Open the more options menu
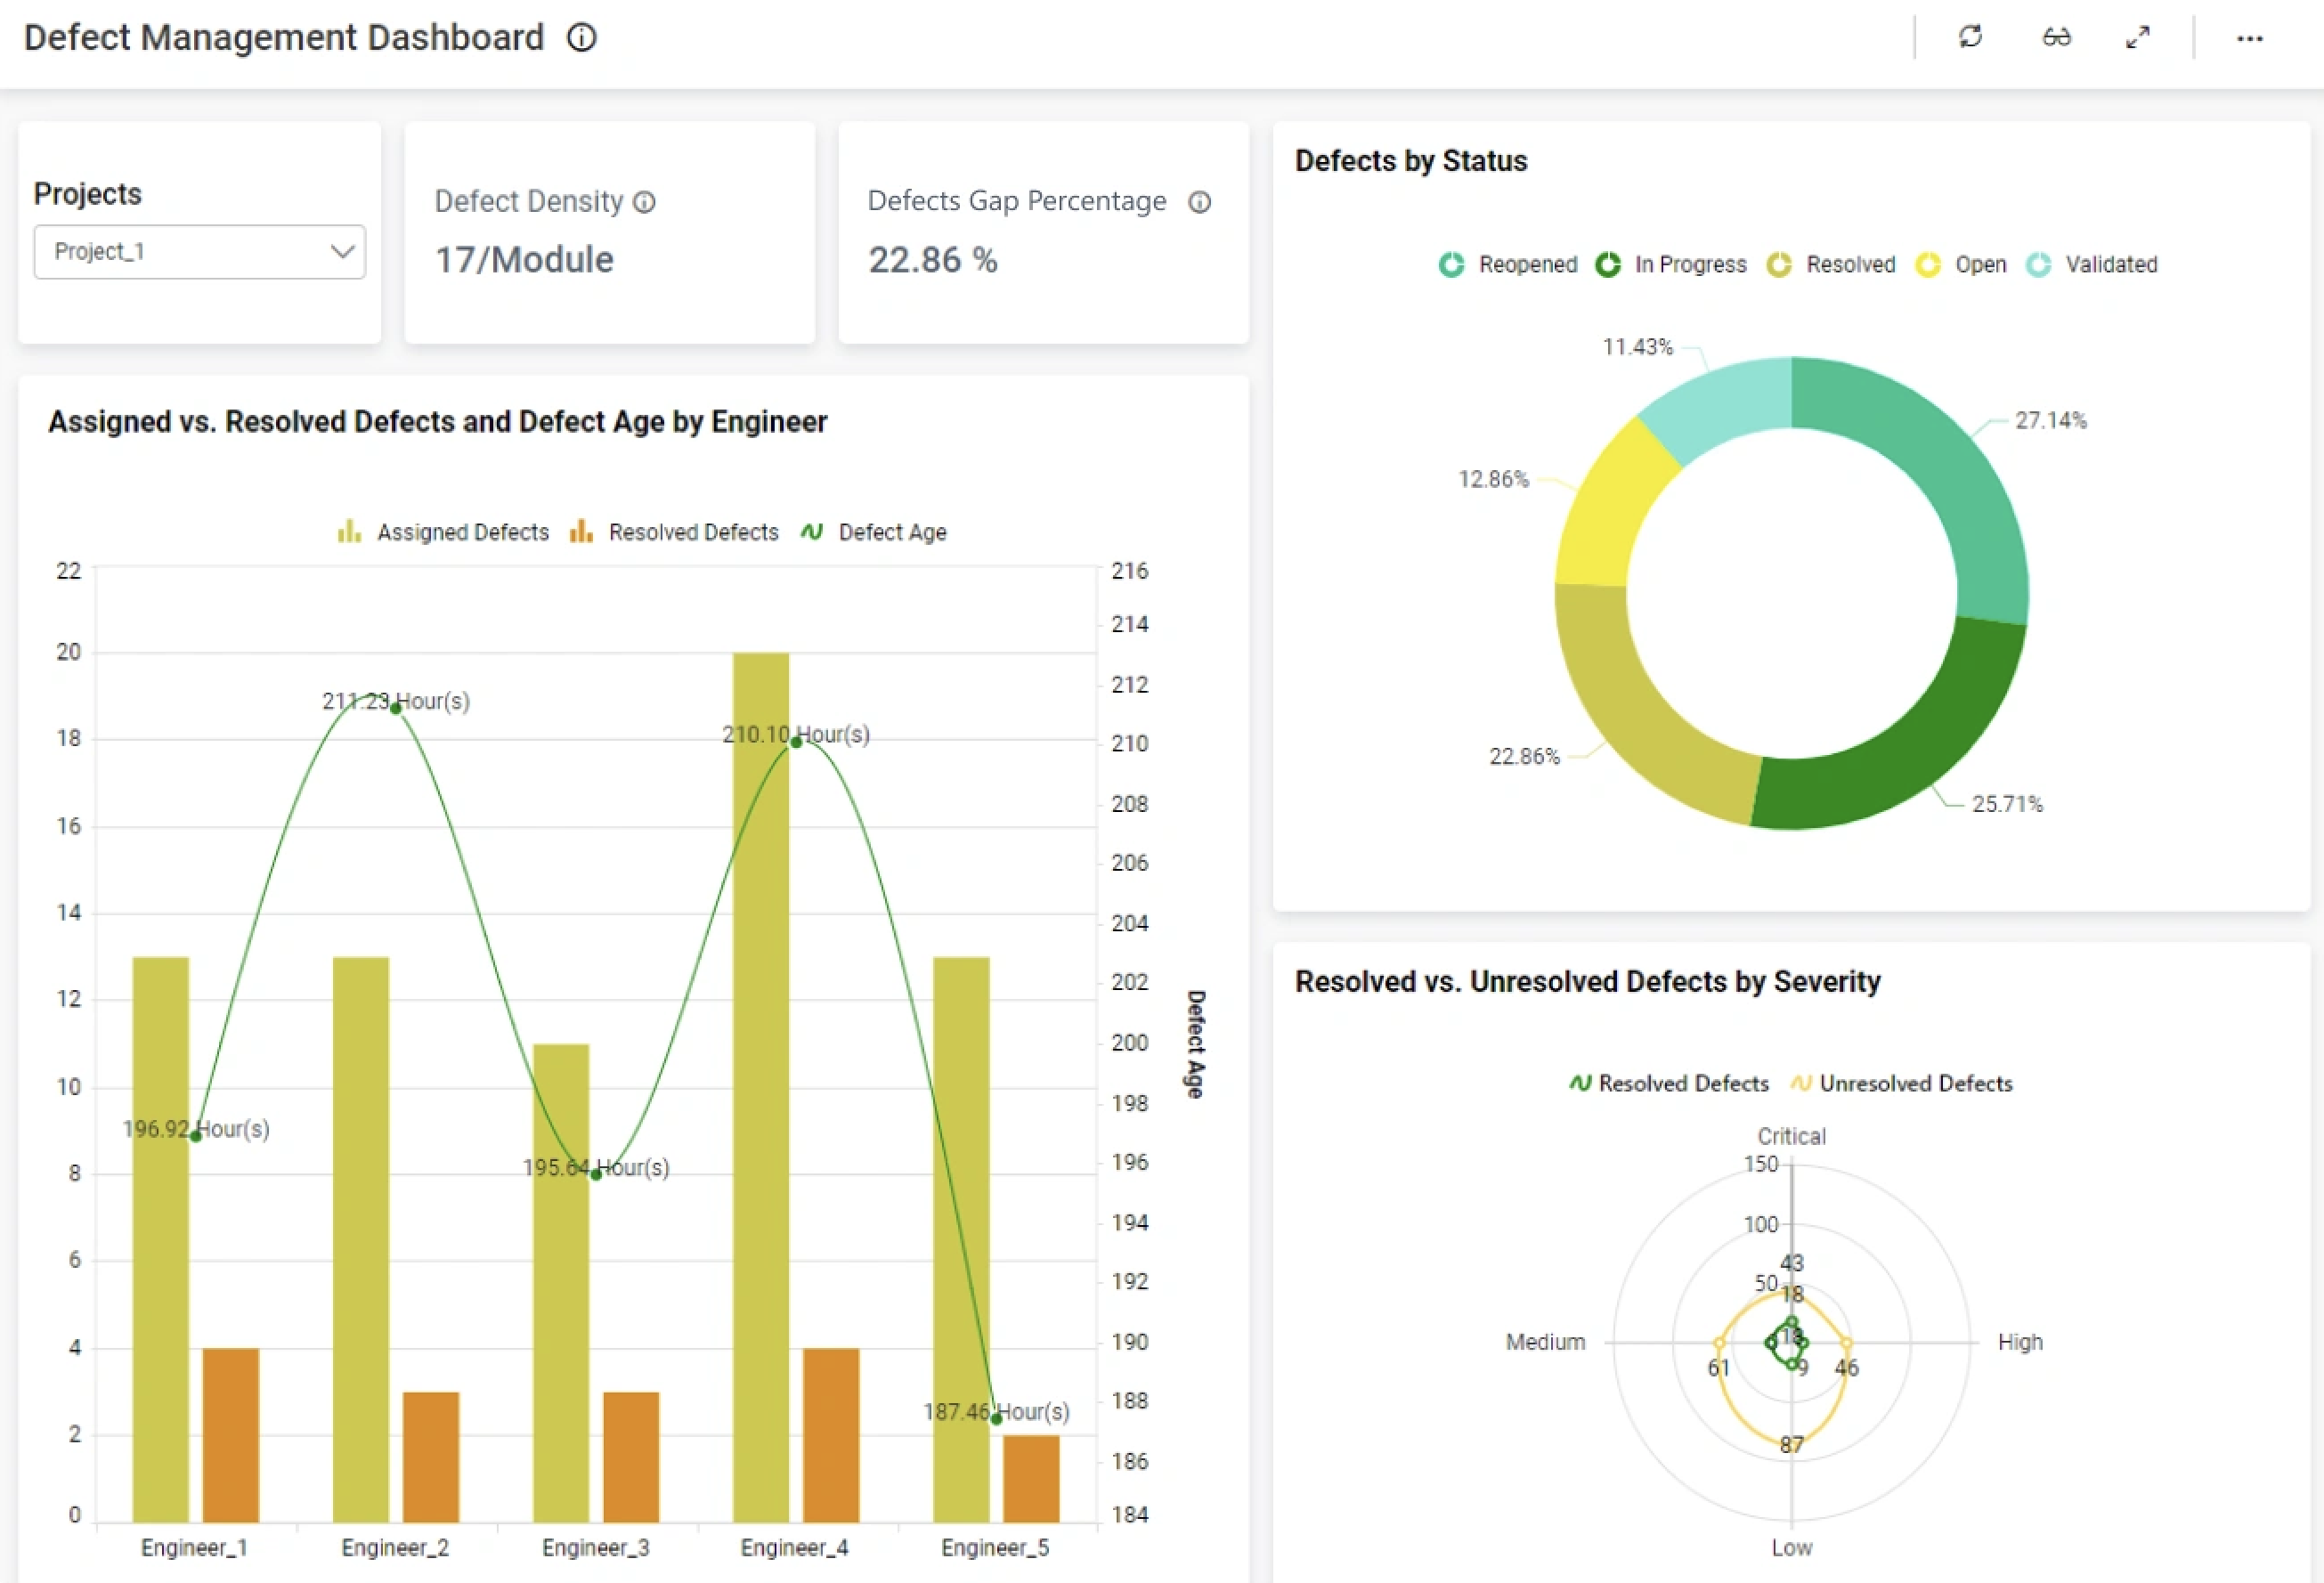 coord(2250,40)
